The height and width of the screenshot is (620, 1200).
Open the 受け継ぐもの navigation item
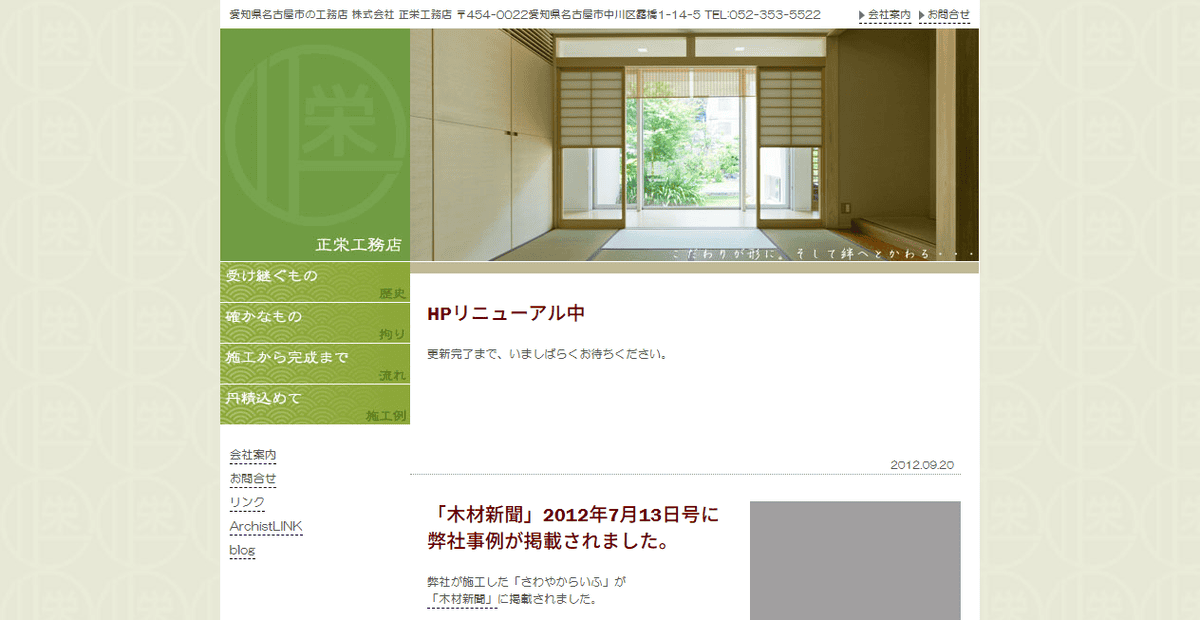coord(270,276)
